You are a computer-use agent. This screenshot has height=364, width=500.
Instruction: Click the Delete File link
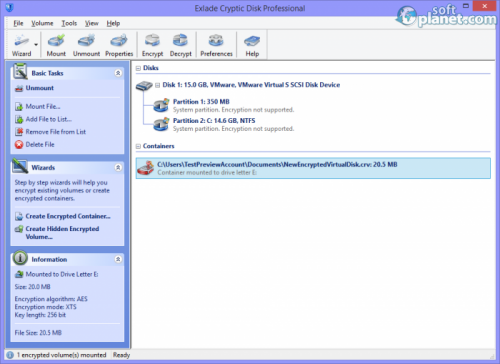40,144
